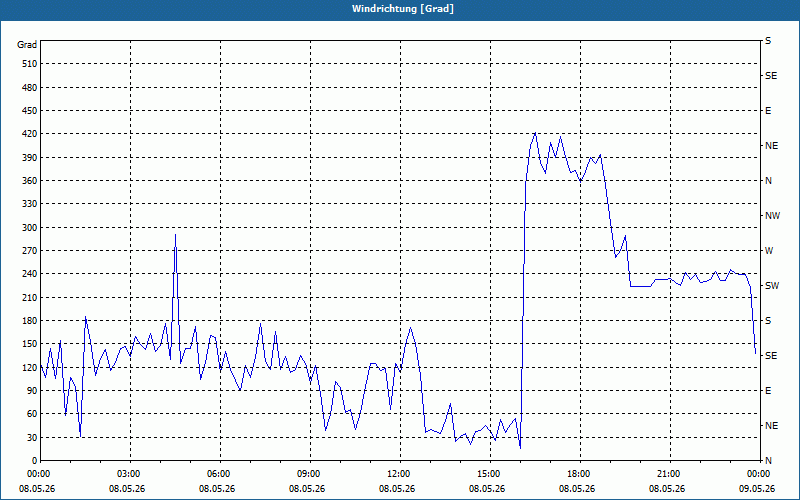Select the 09.05.26 date label
Screen dimensions: 800x500
pos(757,489)
